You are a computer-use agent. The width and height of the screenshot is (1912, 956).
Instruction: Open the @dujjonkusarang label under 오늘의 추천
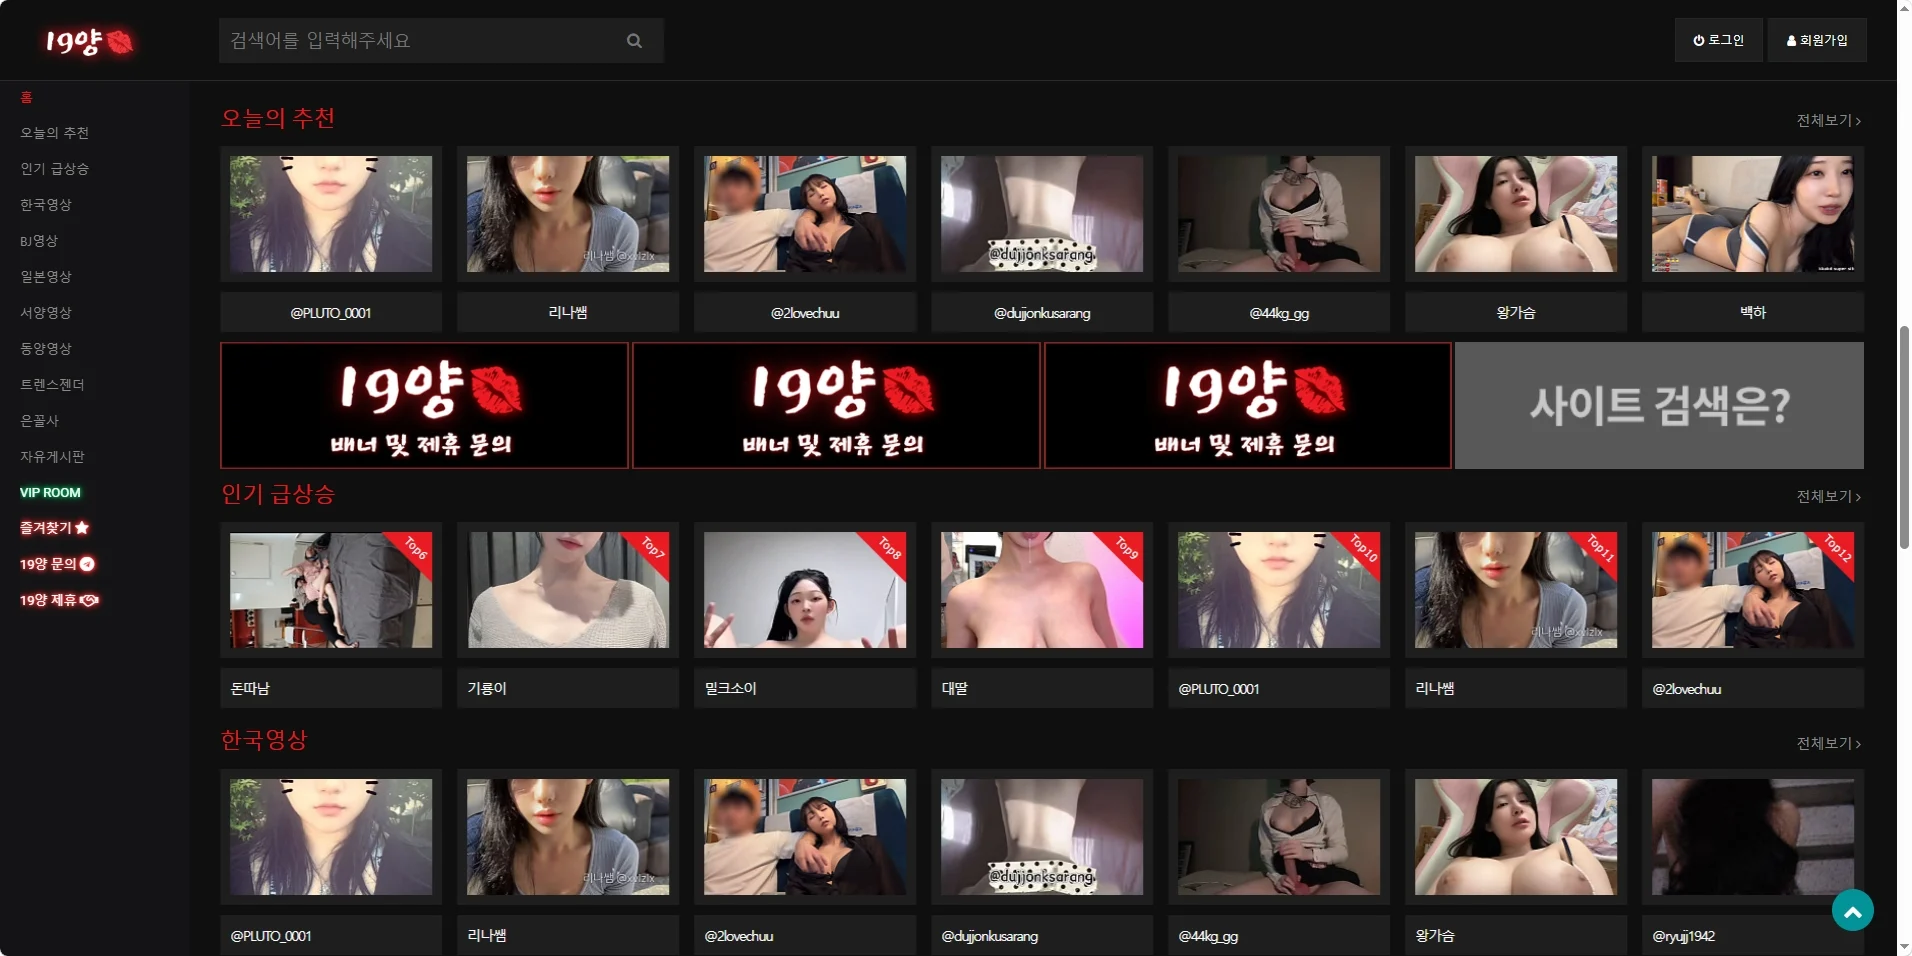(x=1042, y=313)
